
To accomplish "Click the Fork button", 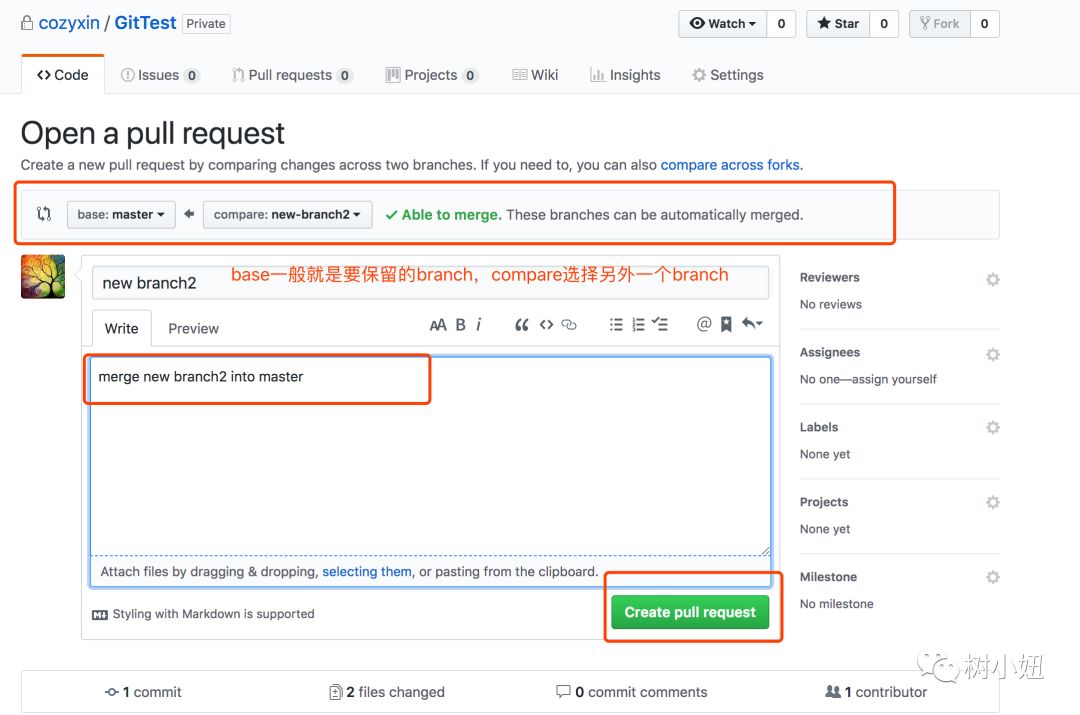I will tap(939, 23).
